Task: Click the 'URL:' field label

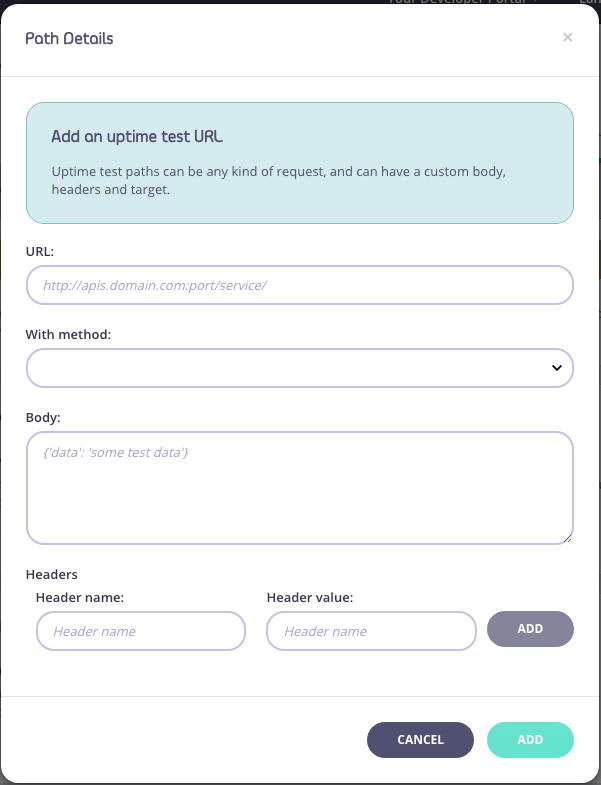Action: [40, 250]
